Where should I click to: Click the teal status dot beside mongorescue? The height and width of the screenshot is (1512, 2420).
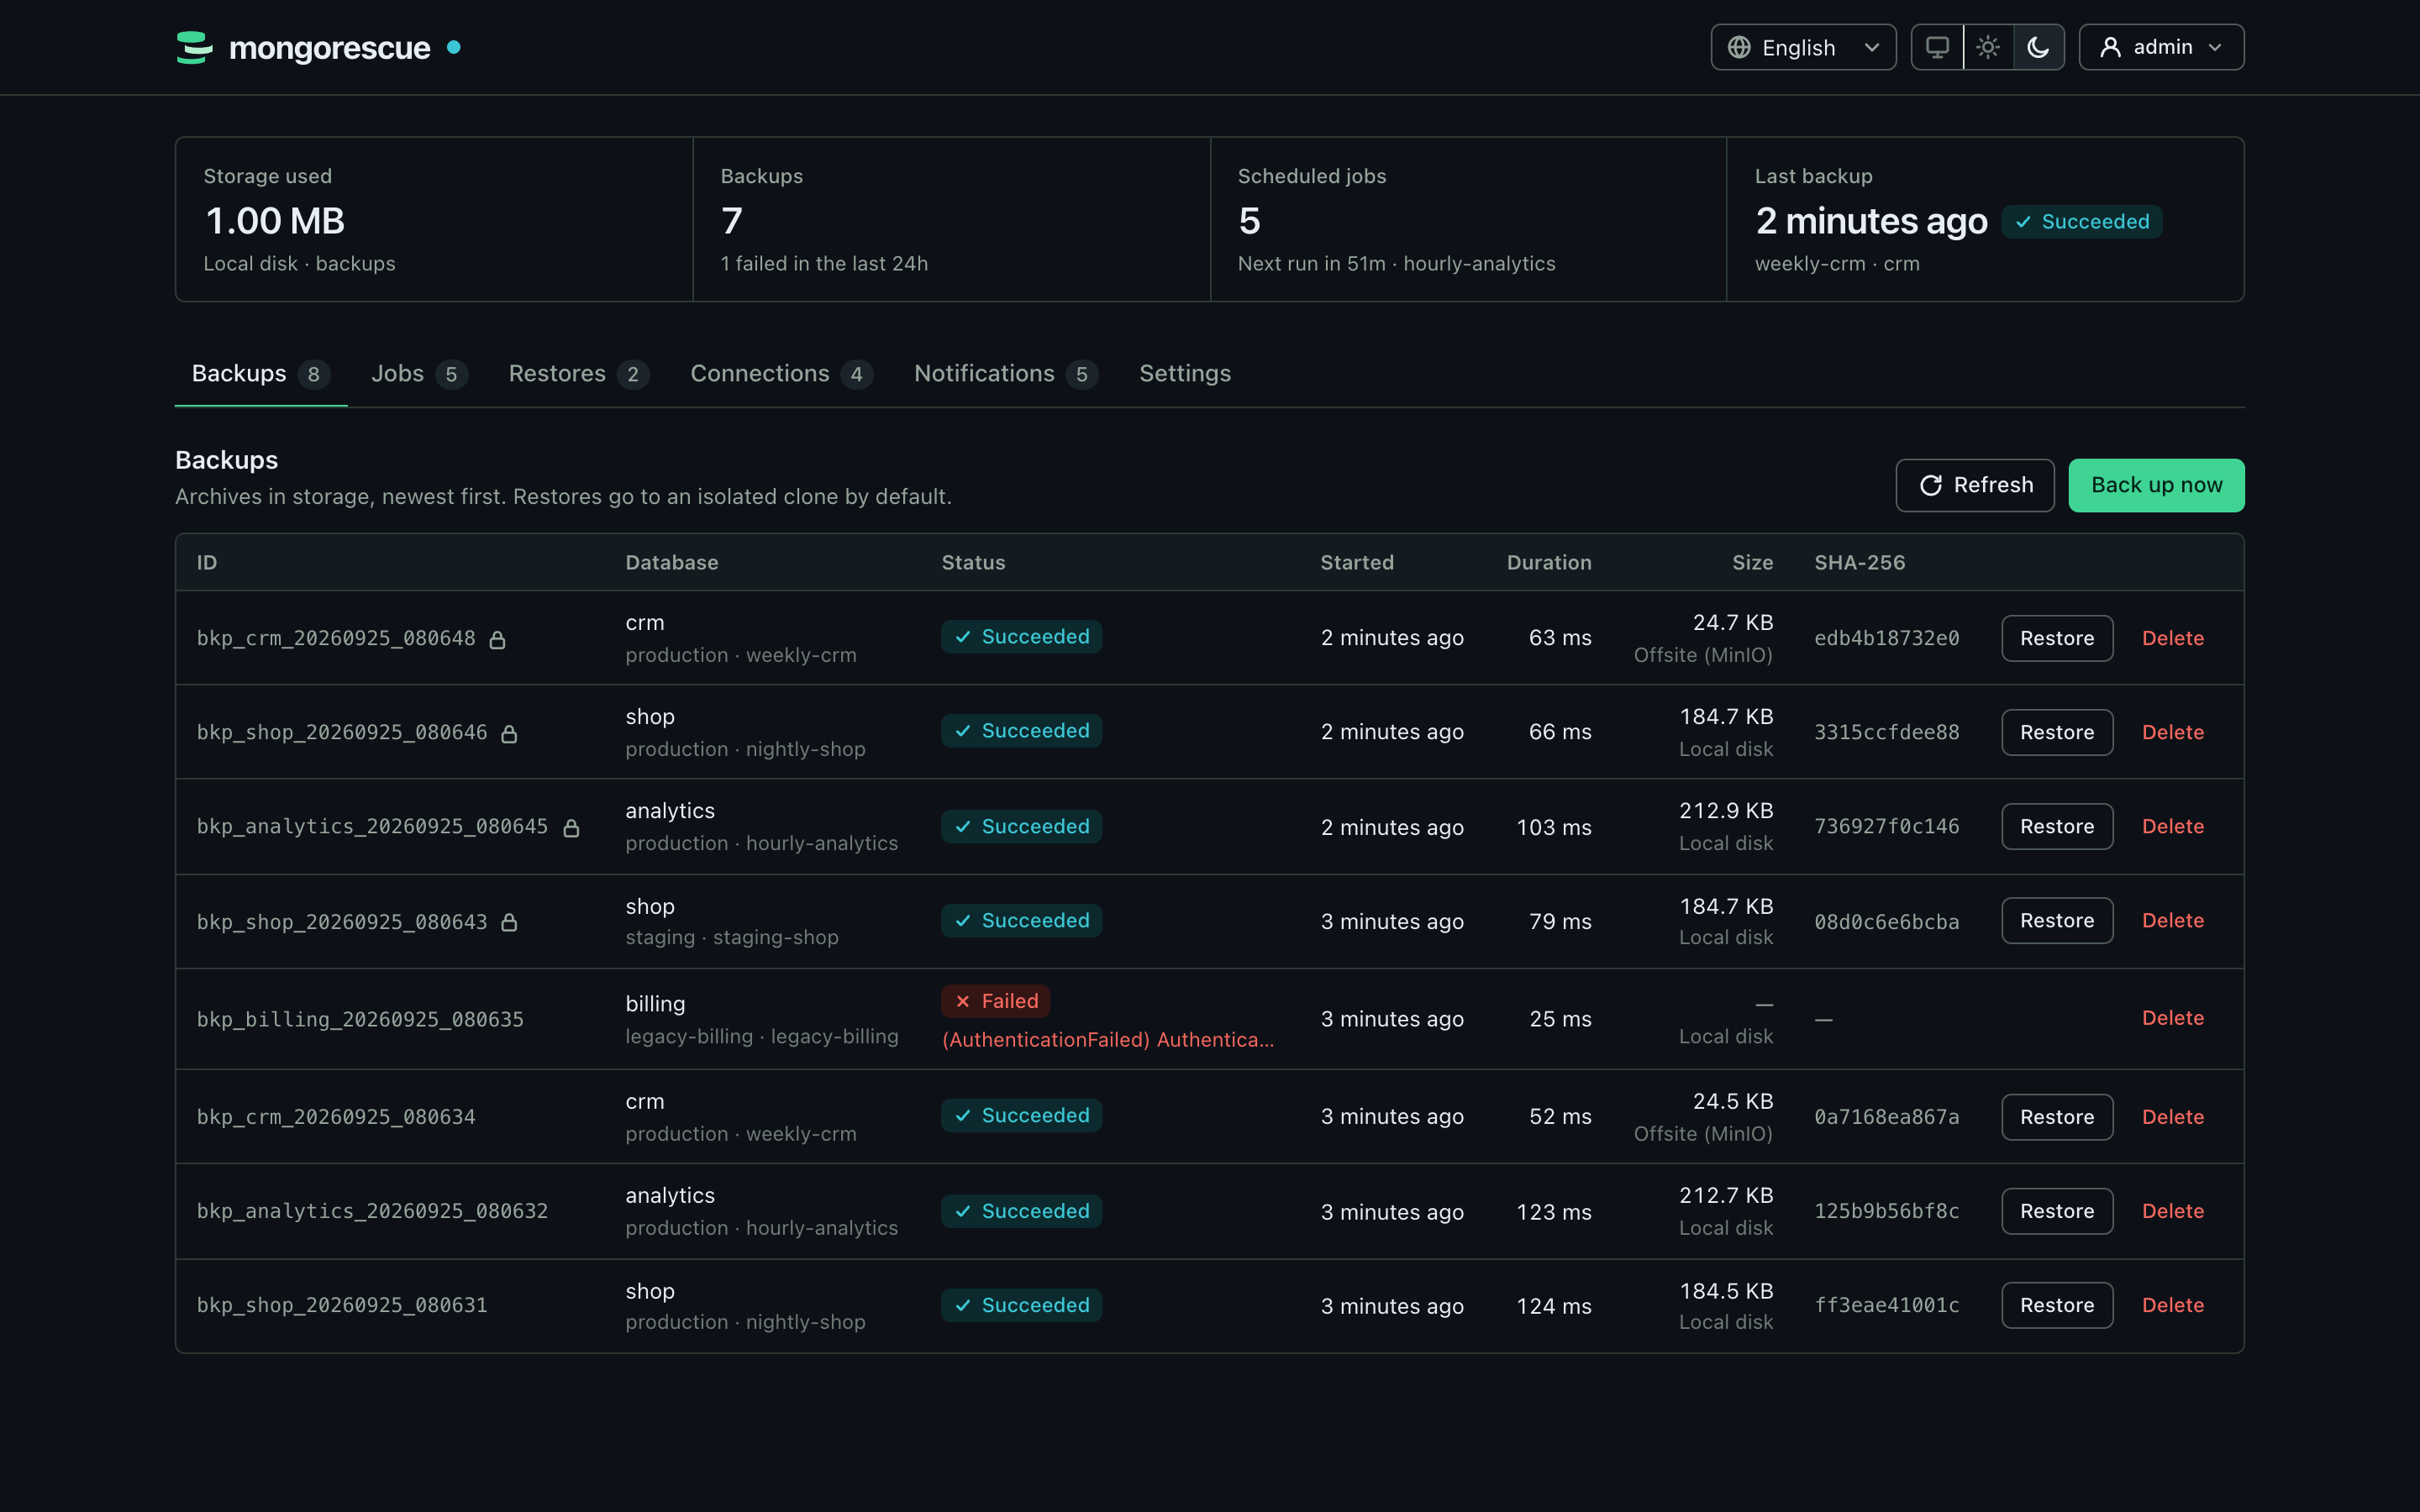pos(454,47)
